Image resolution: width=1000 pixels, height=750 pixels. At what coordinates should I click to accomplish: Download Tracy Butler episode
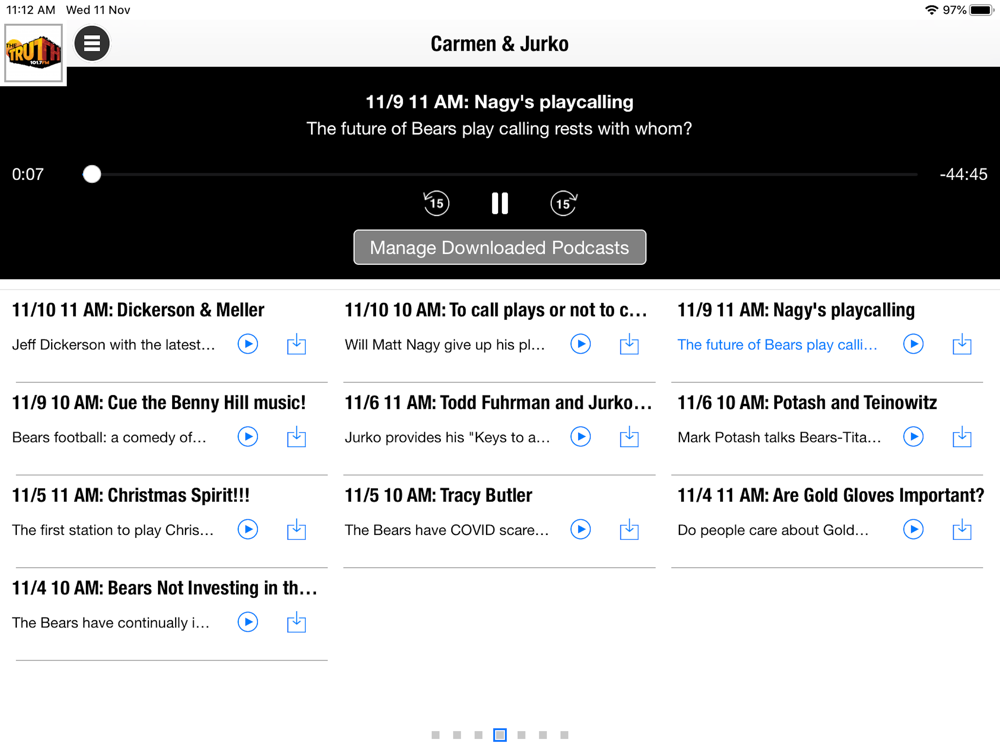(629, 529)
